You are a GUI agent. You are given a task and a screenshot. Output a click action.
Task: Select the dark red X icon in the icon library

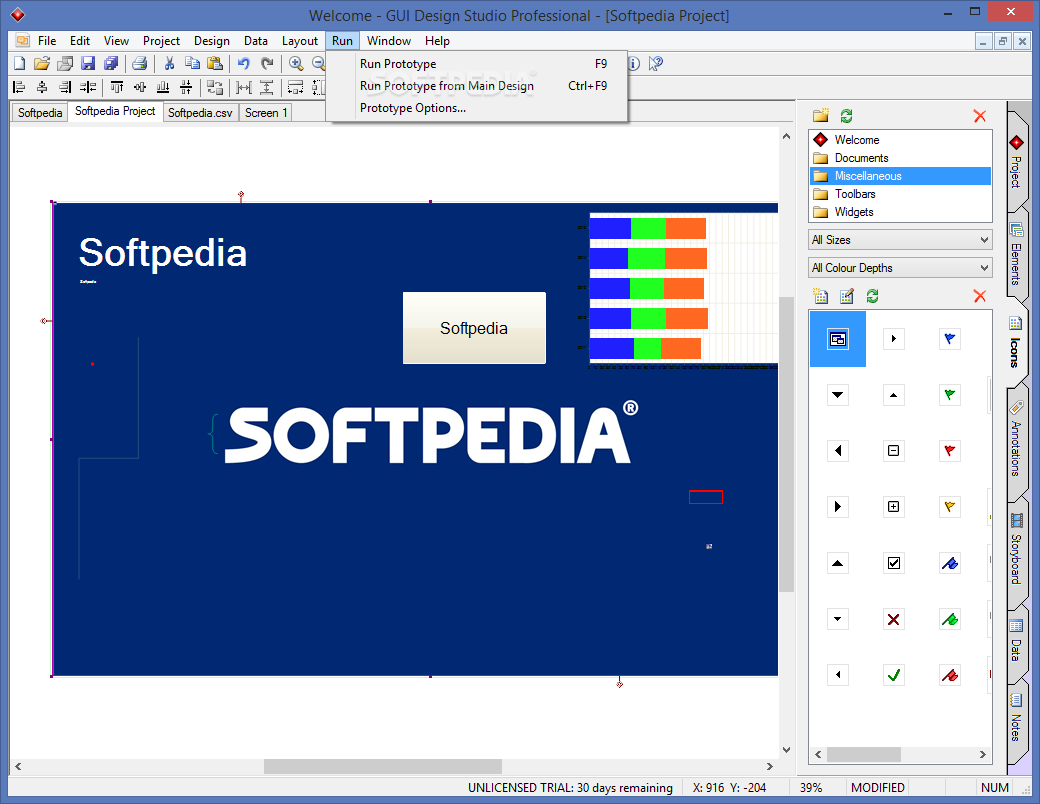894,619
